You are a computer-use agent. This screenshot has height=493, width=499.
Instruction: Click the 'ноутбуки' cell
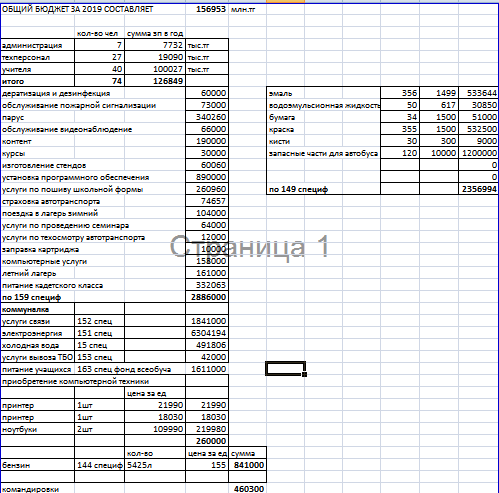coord(38,429)
